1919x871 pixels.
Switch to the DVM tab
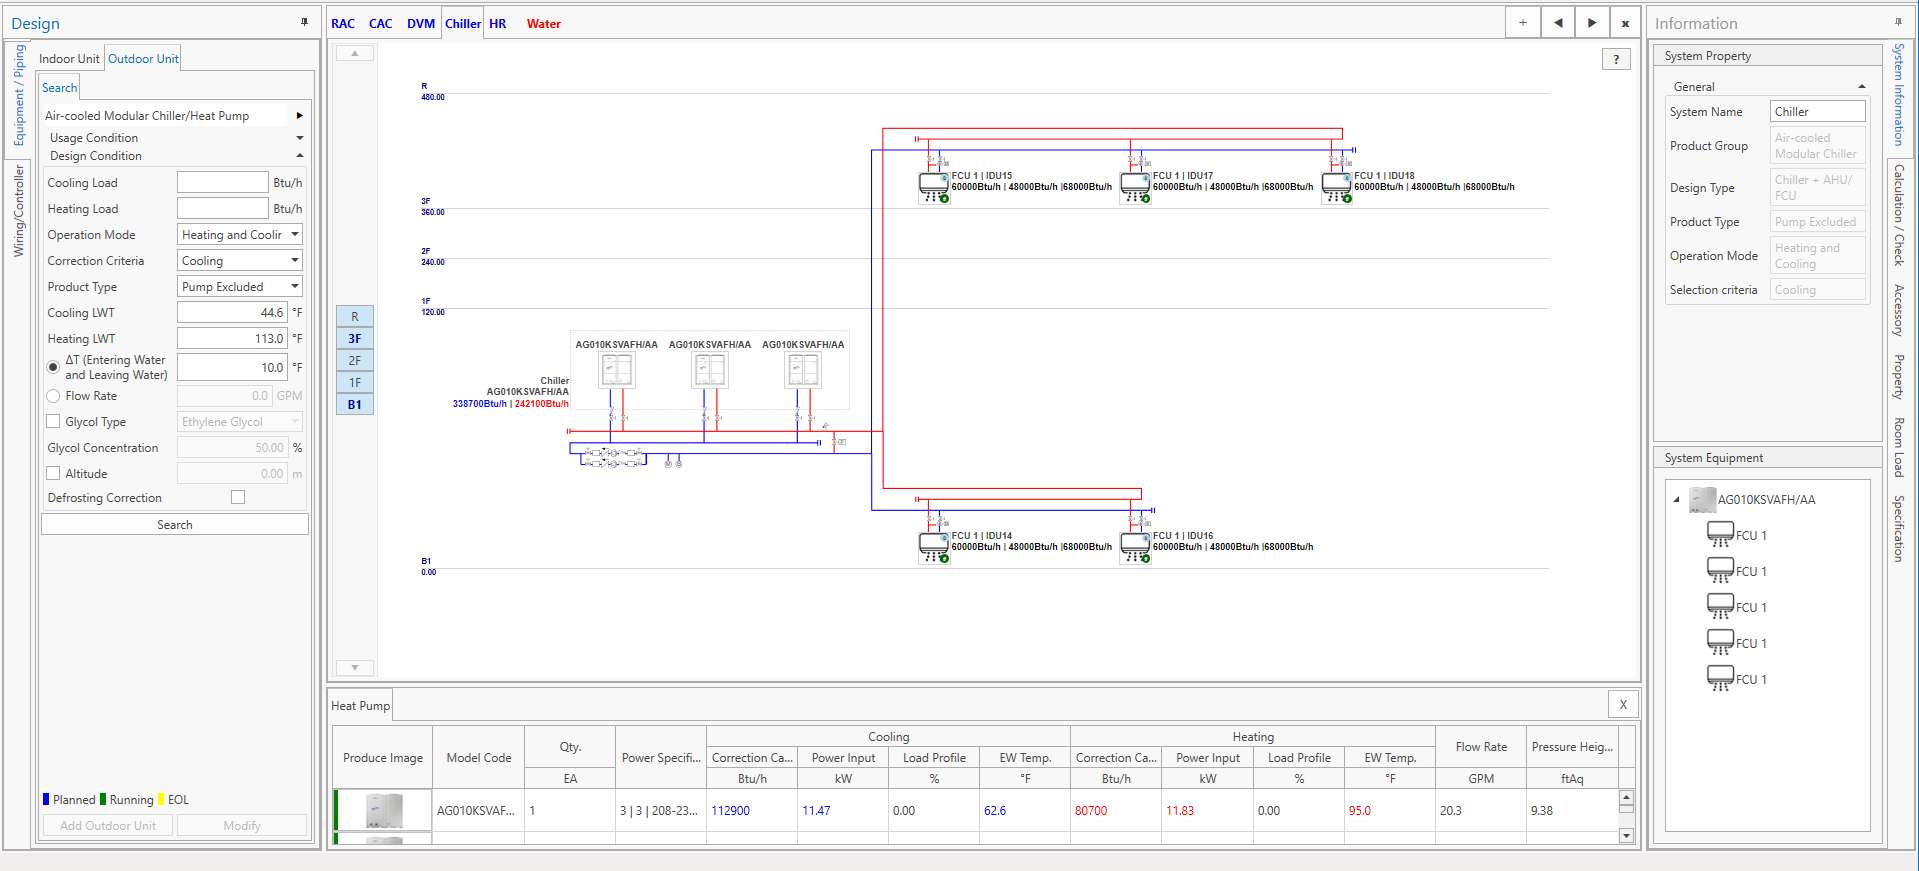tap(420, 24)
